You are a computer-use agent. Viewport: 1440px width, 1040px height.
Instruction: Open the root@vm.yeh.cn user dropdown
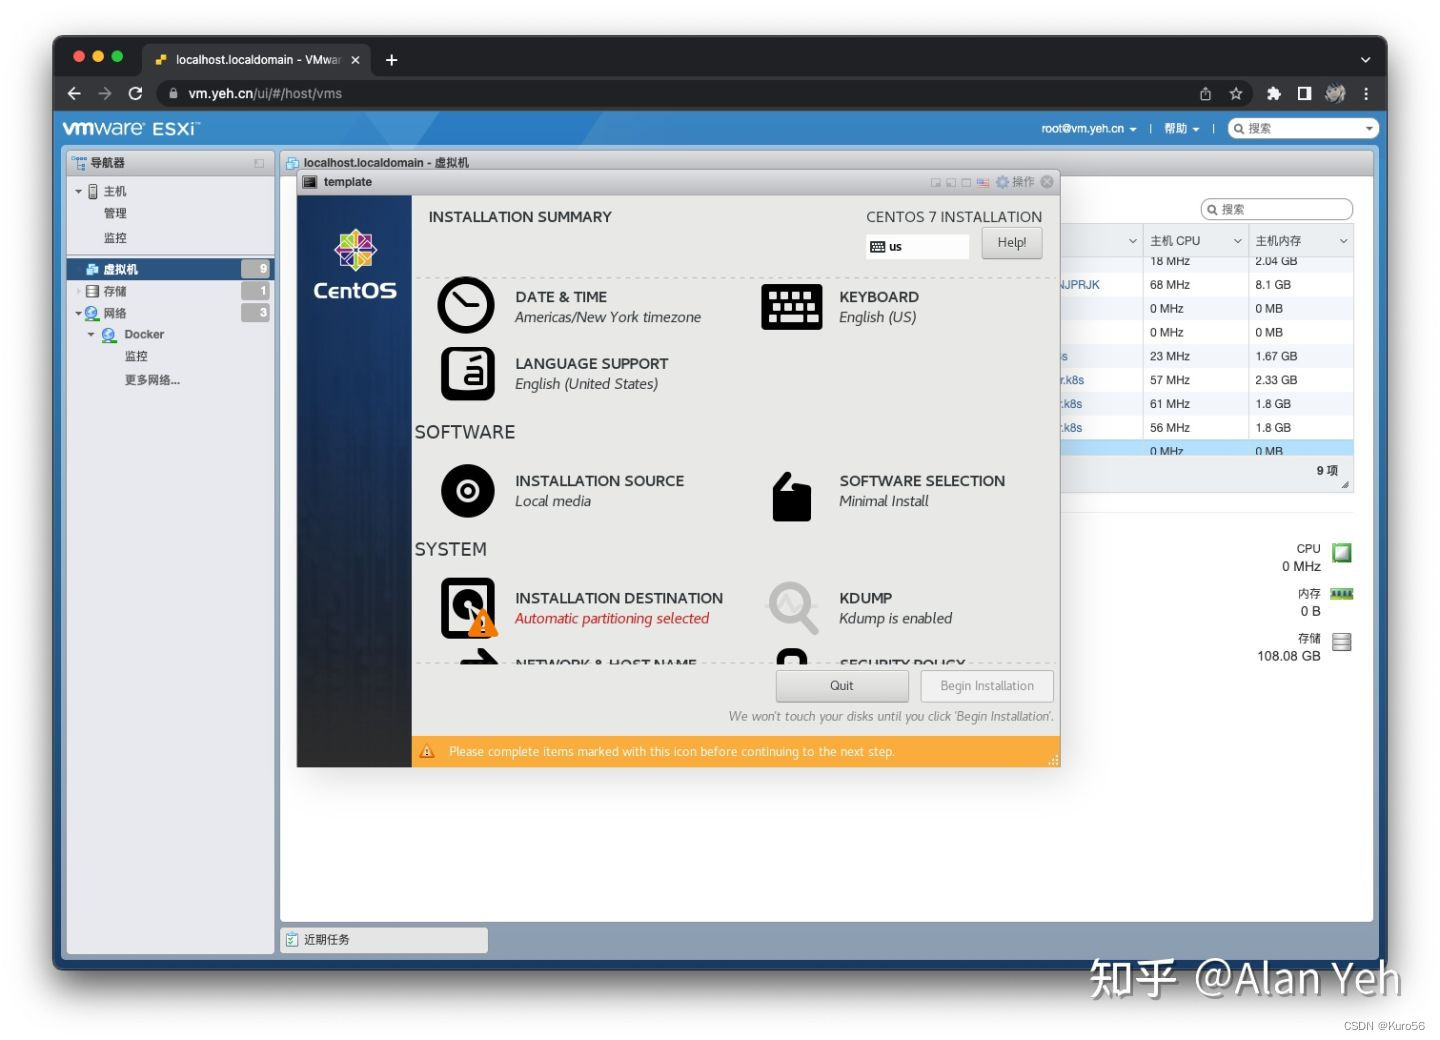pos(1088,128)
